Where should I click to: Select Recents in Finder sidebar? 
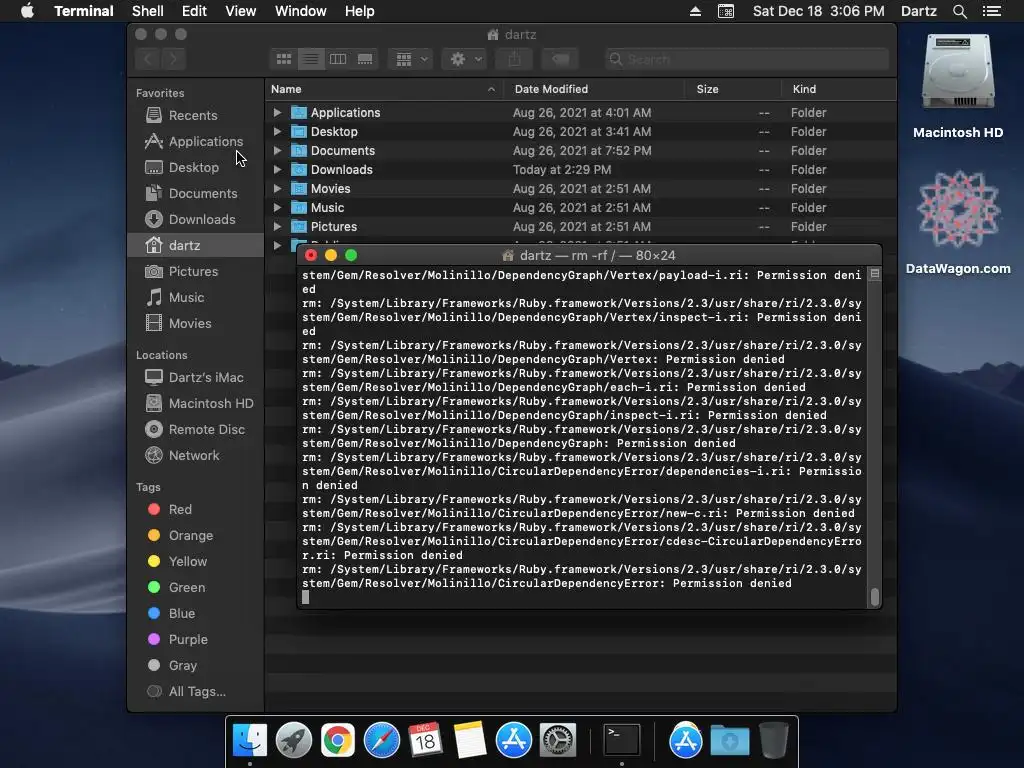195,115
